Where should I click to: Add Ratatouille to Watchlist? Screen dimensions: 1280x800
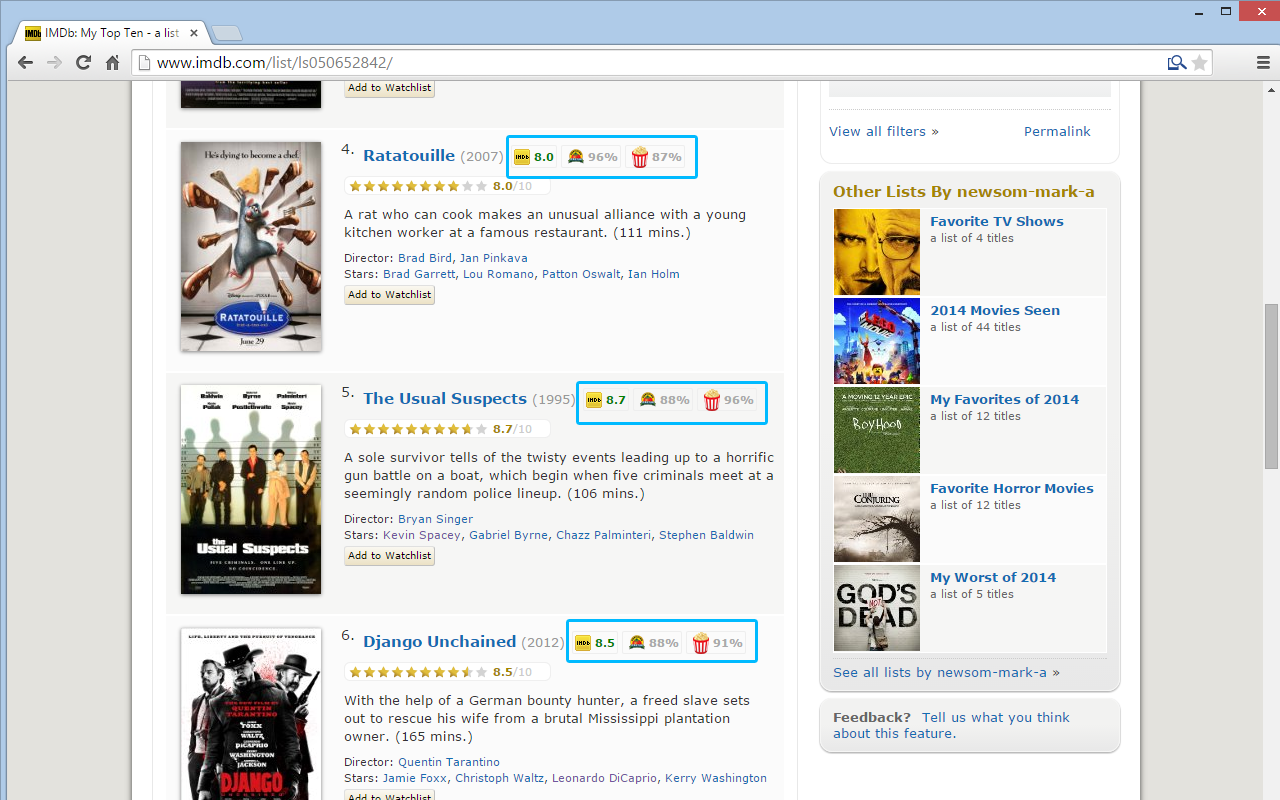pyautogui.click(x=390, y=295)
